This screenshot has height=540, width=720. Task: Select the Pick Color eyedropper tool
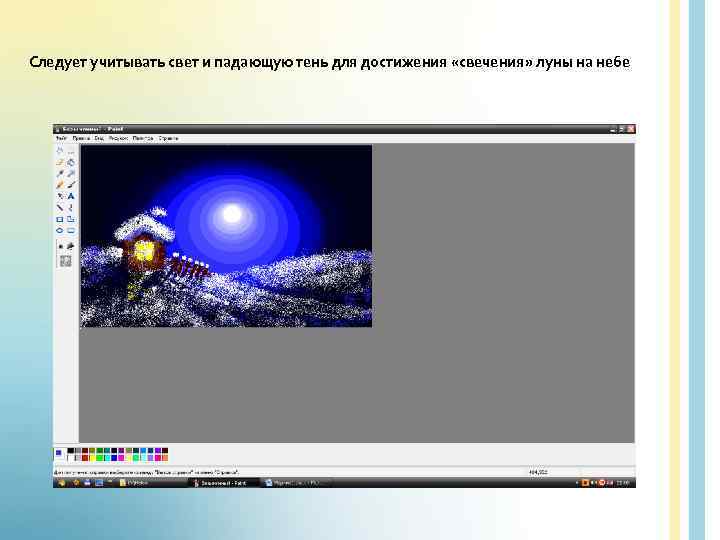pyautogui.click(x=60, y=174)
